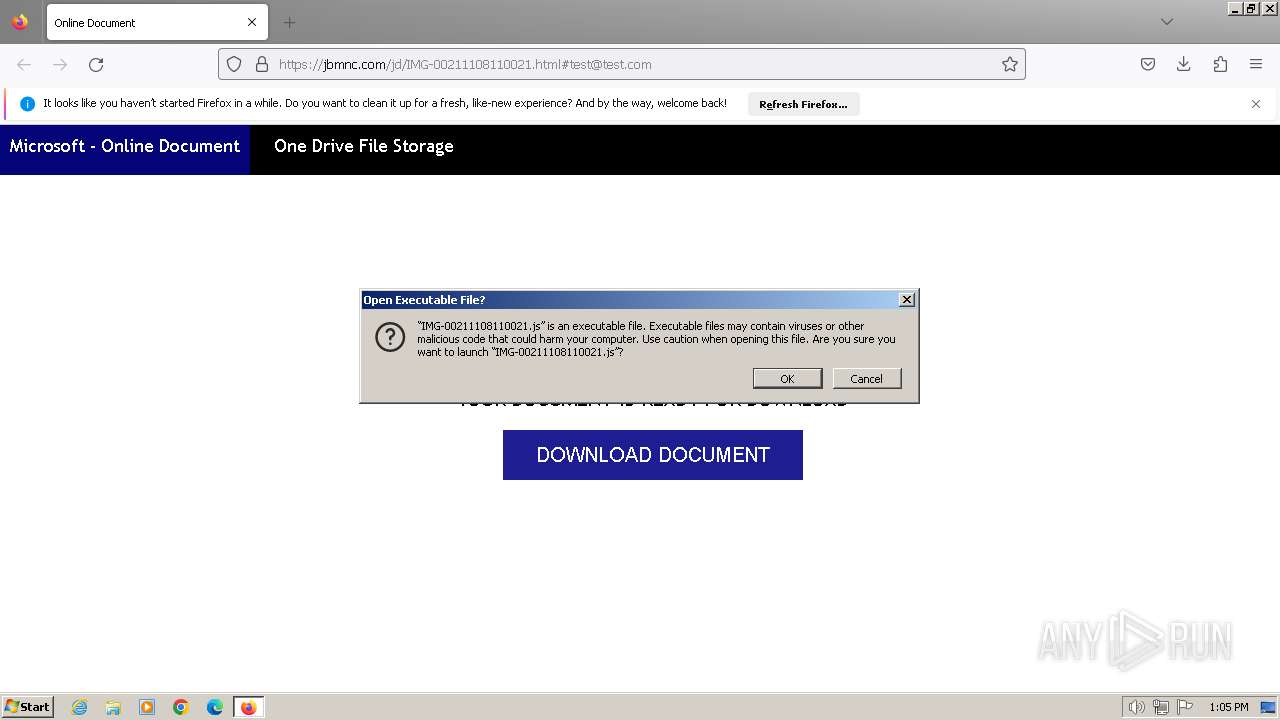Click the Refresh Firefox button
Screen dimensions: 1280x720
pyautogui.click(x=803, y=104)
